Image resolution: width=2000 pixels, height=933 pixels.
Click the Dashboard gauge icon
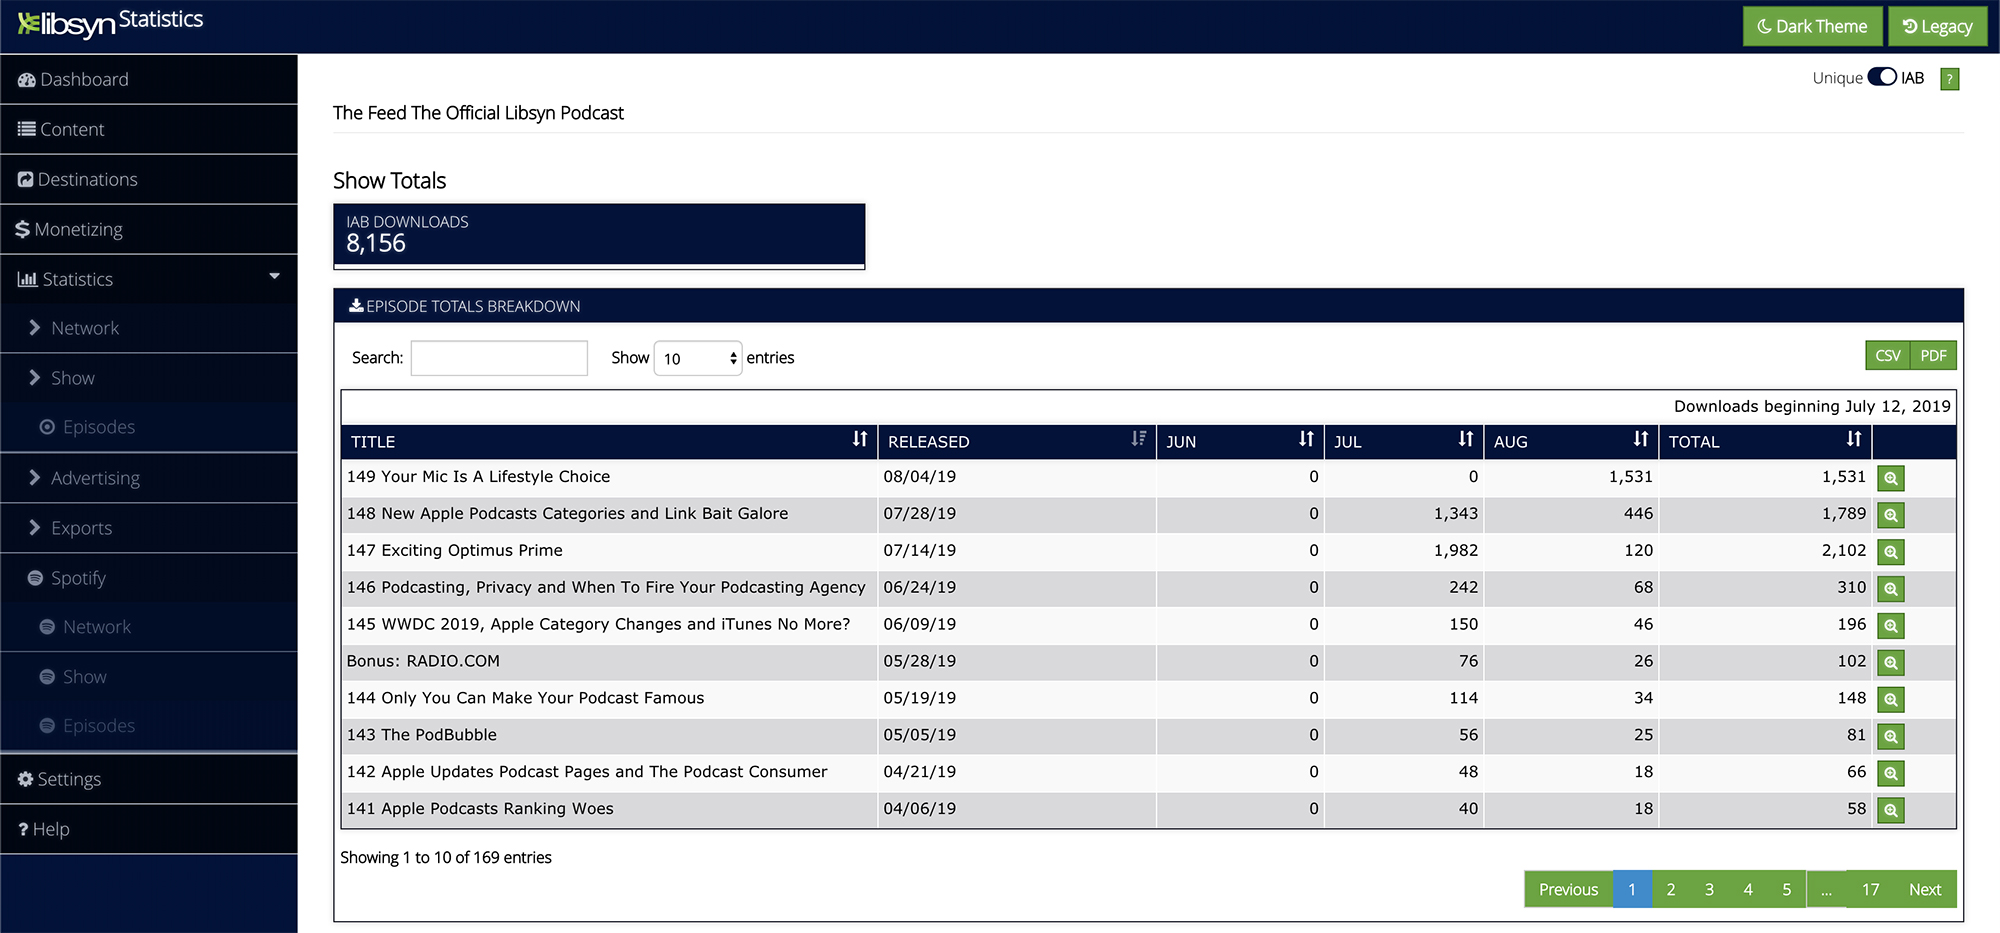tap(27, 80)
